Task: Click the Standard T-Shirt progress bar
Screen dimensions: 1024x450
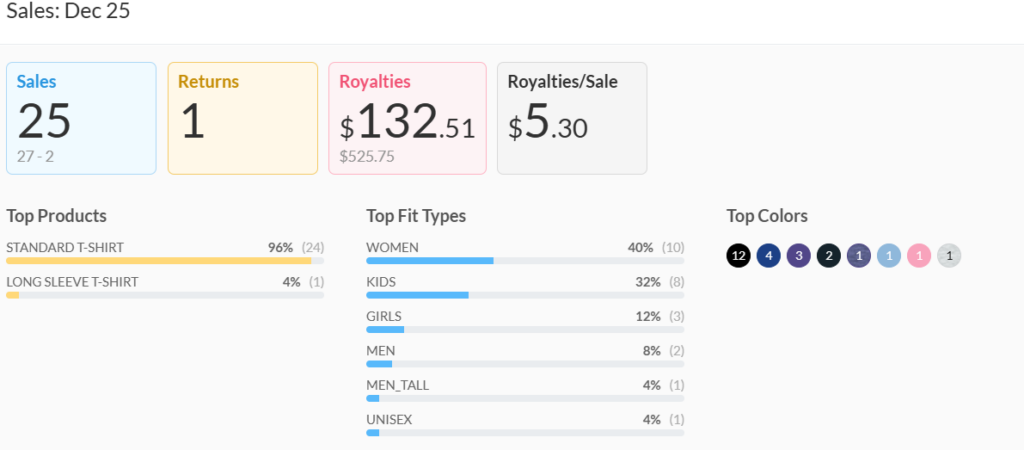Action: click(x=165, y=261)
